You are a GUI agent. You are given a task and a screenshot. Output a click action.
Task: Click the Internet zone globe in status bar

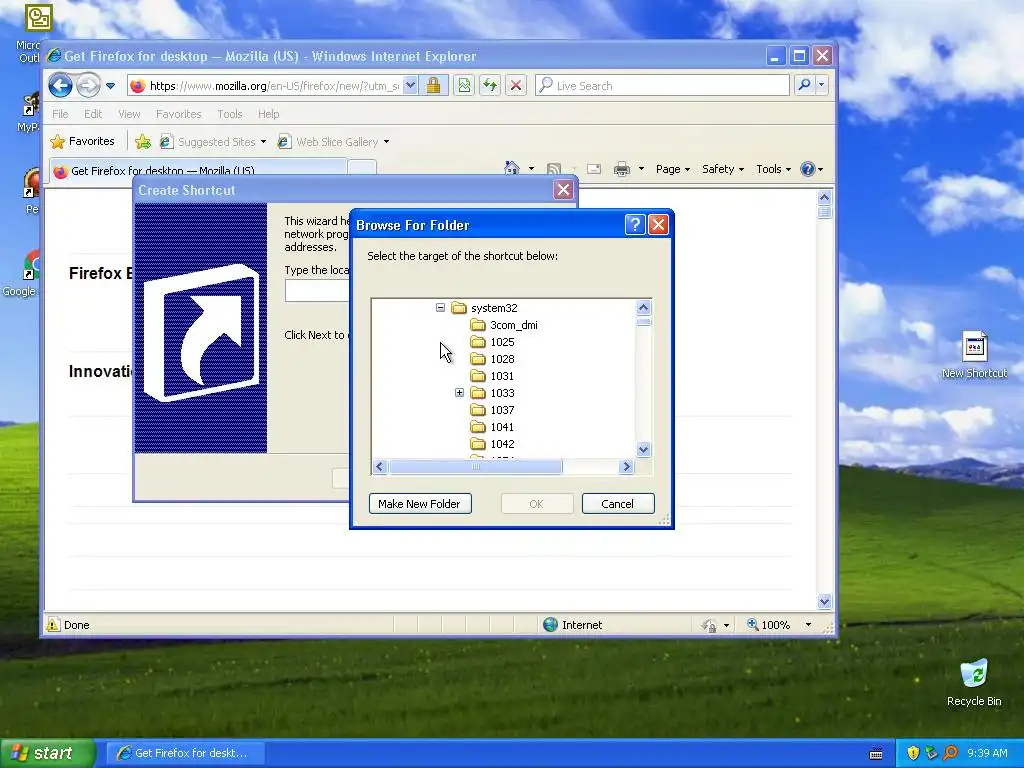click(551, 625)
